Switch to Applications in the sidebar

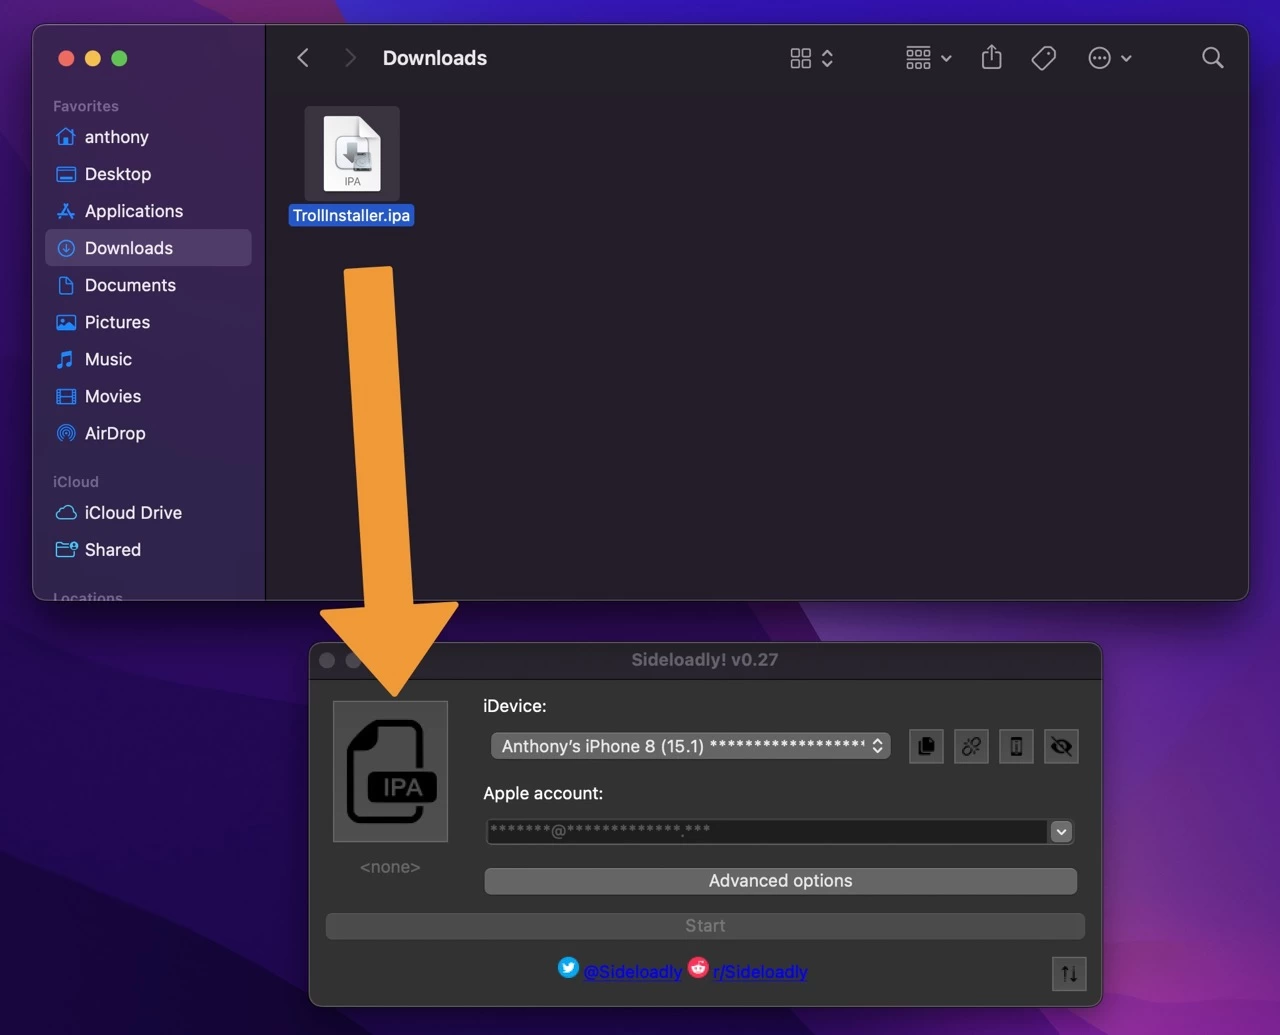[x=135, y=211]
